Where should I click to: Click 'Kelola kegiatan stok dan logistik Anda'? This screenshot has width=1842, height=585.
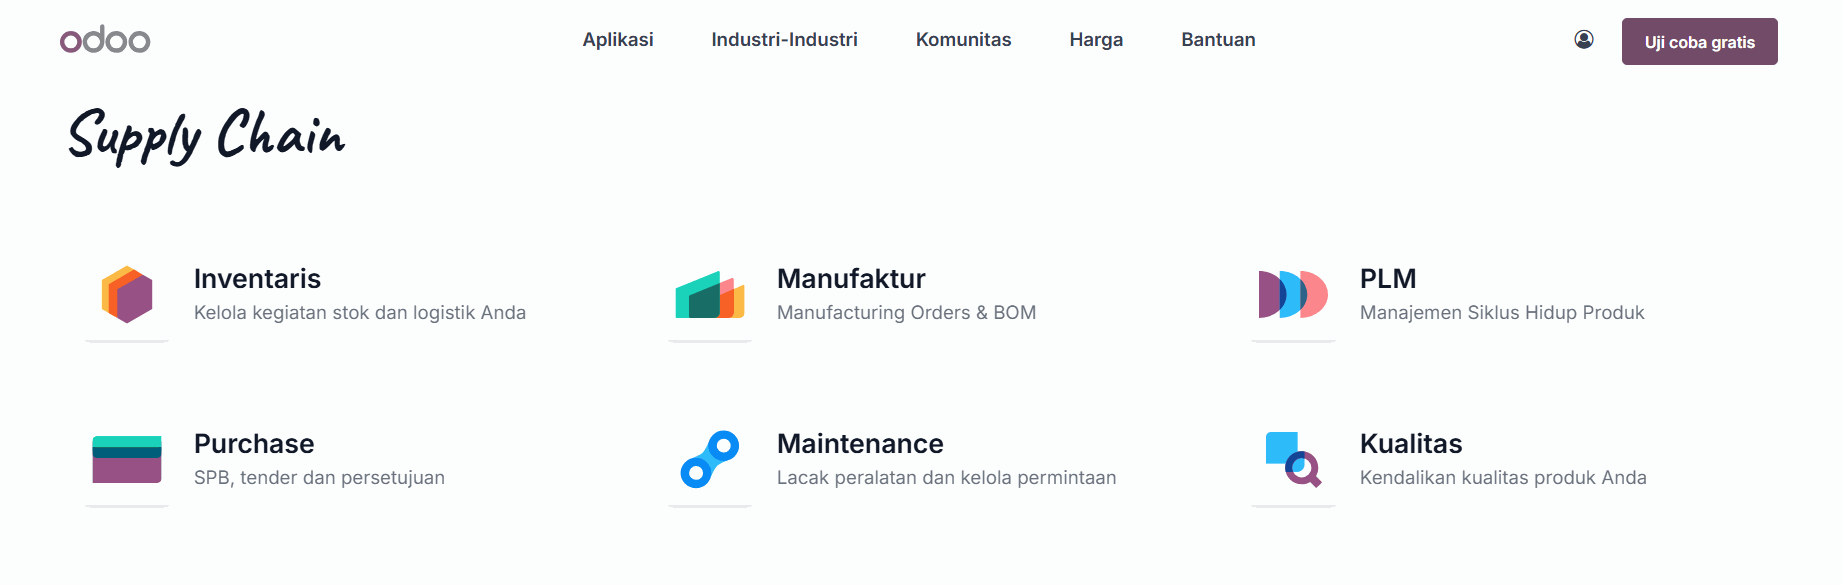(360, 313)
